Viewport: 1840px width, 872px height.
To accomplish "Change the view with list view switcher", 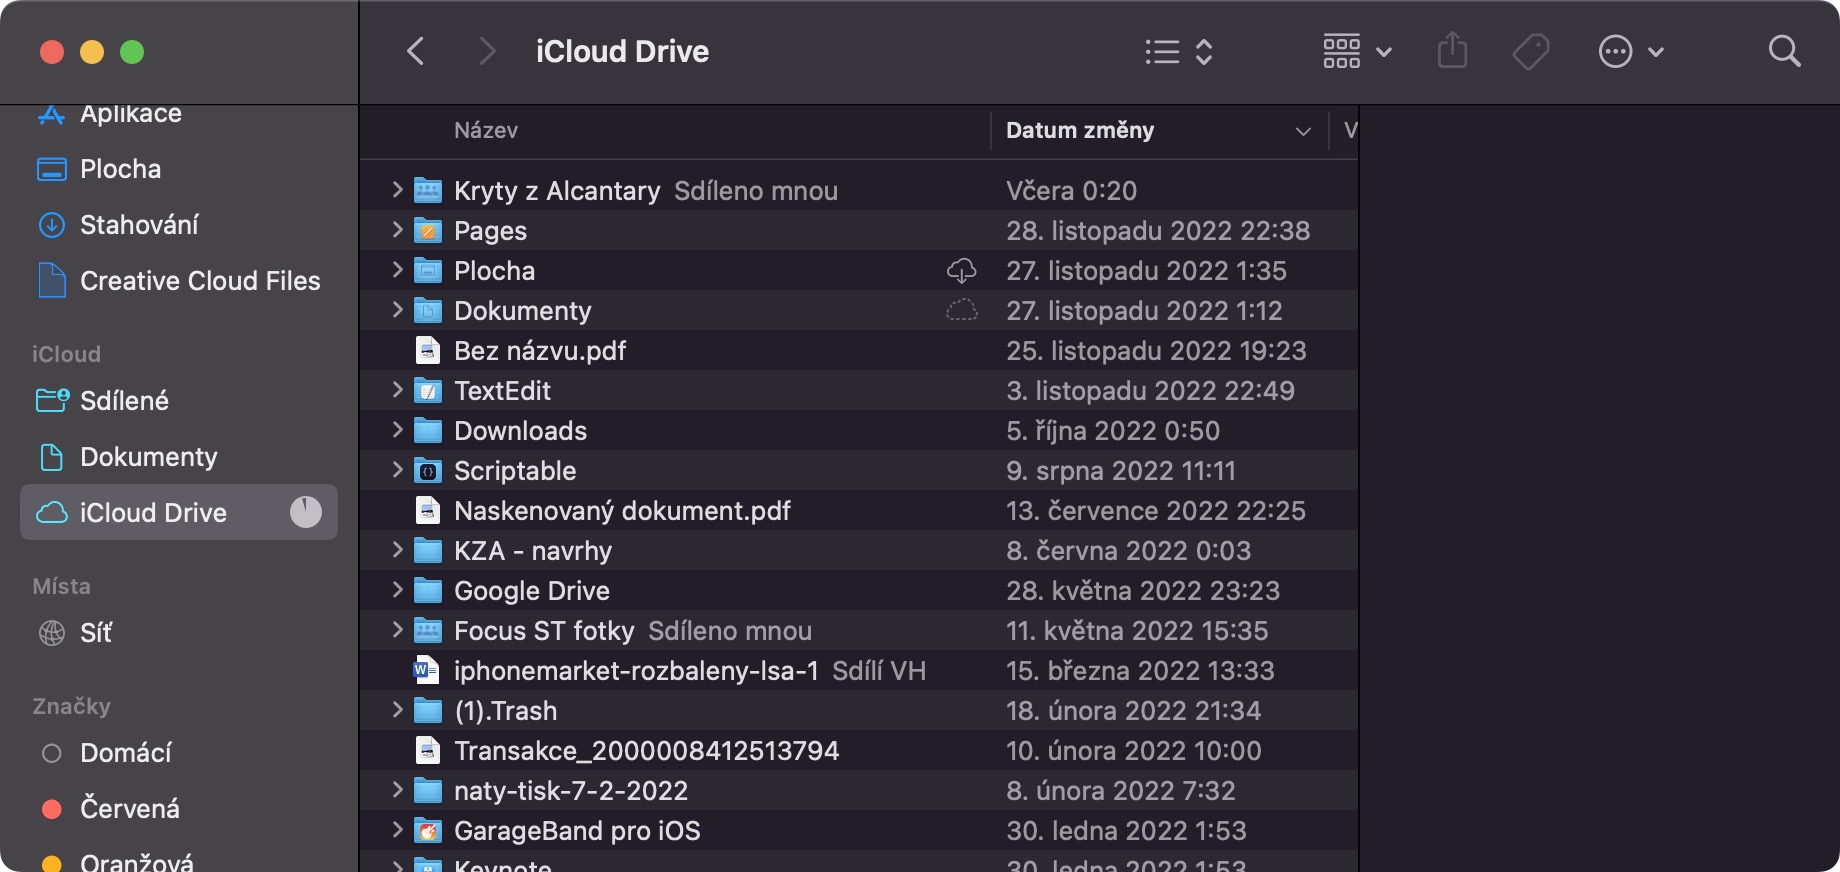I will click(x=1178, y=51).
